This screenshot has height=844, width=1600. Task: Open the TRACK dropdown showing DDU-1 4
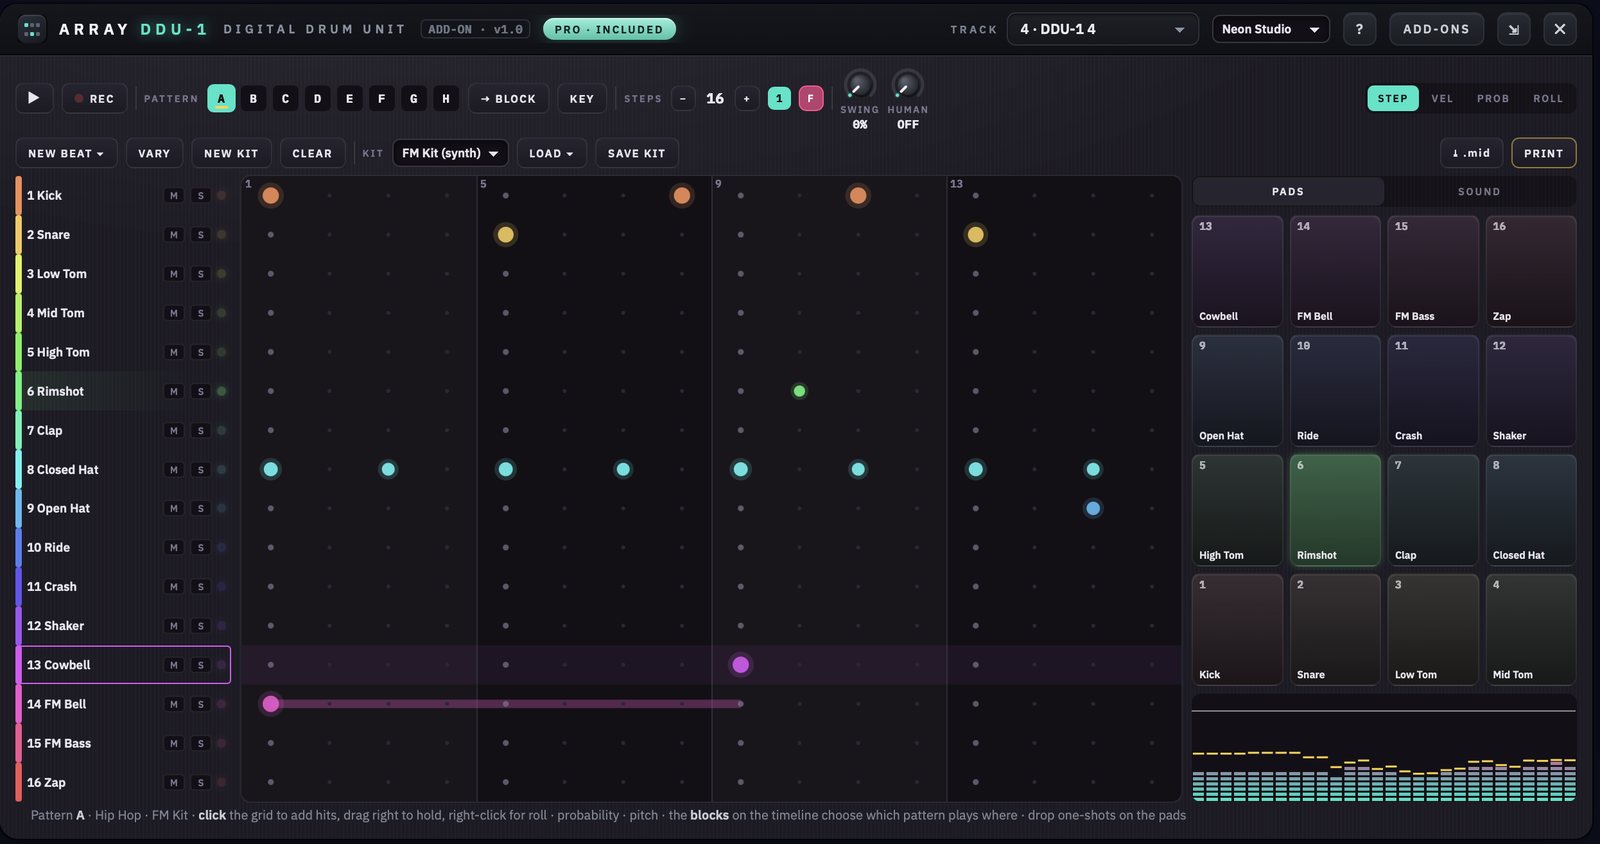pos(1102,29)
